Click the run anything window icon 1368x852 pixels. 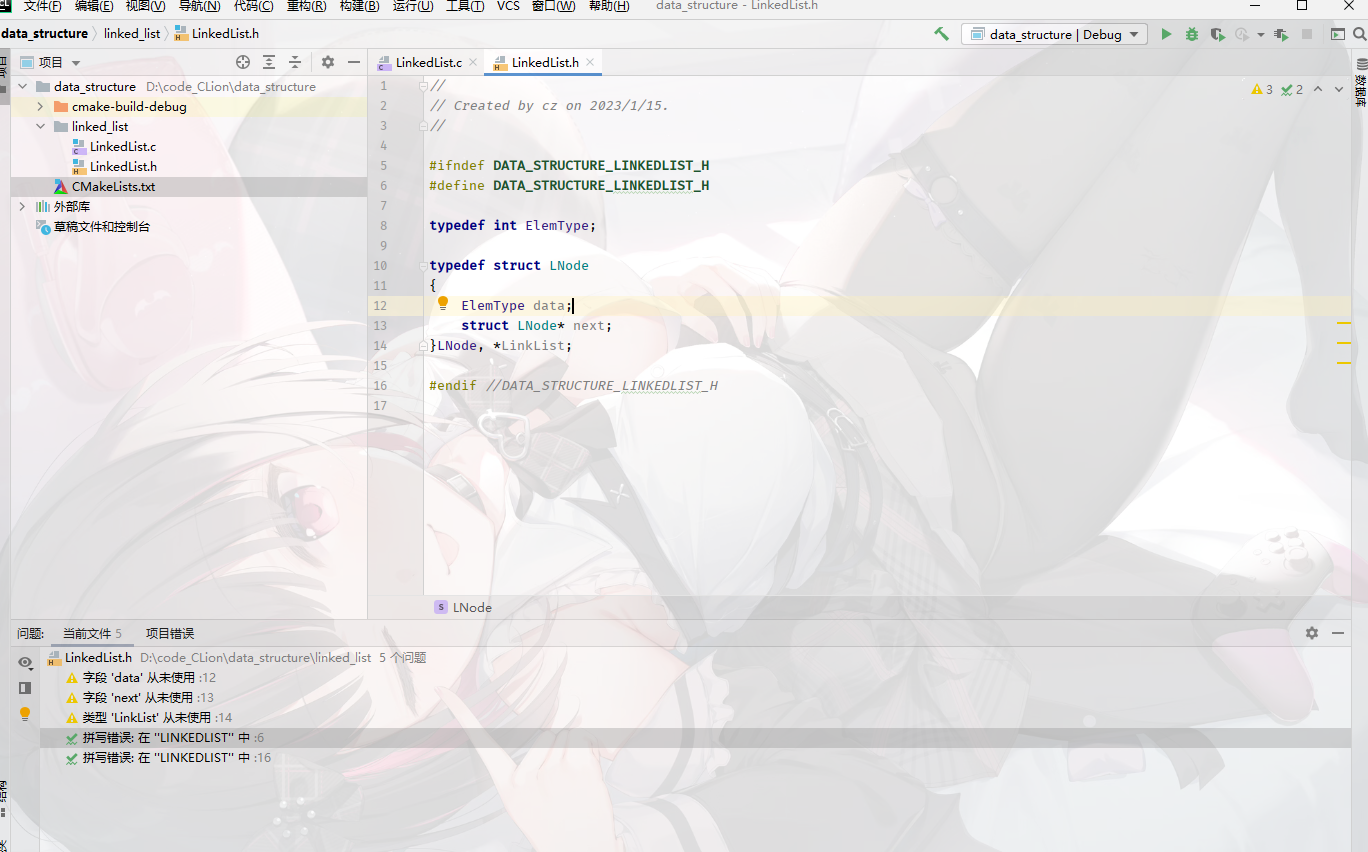(1338, 34)
